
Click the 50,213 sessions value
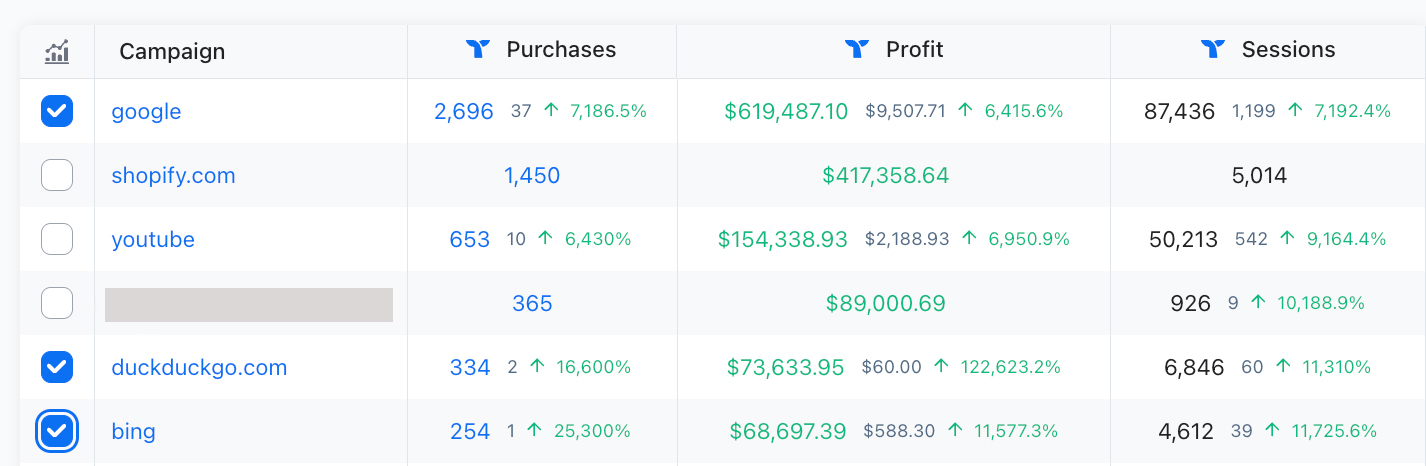pos(1184,239)
